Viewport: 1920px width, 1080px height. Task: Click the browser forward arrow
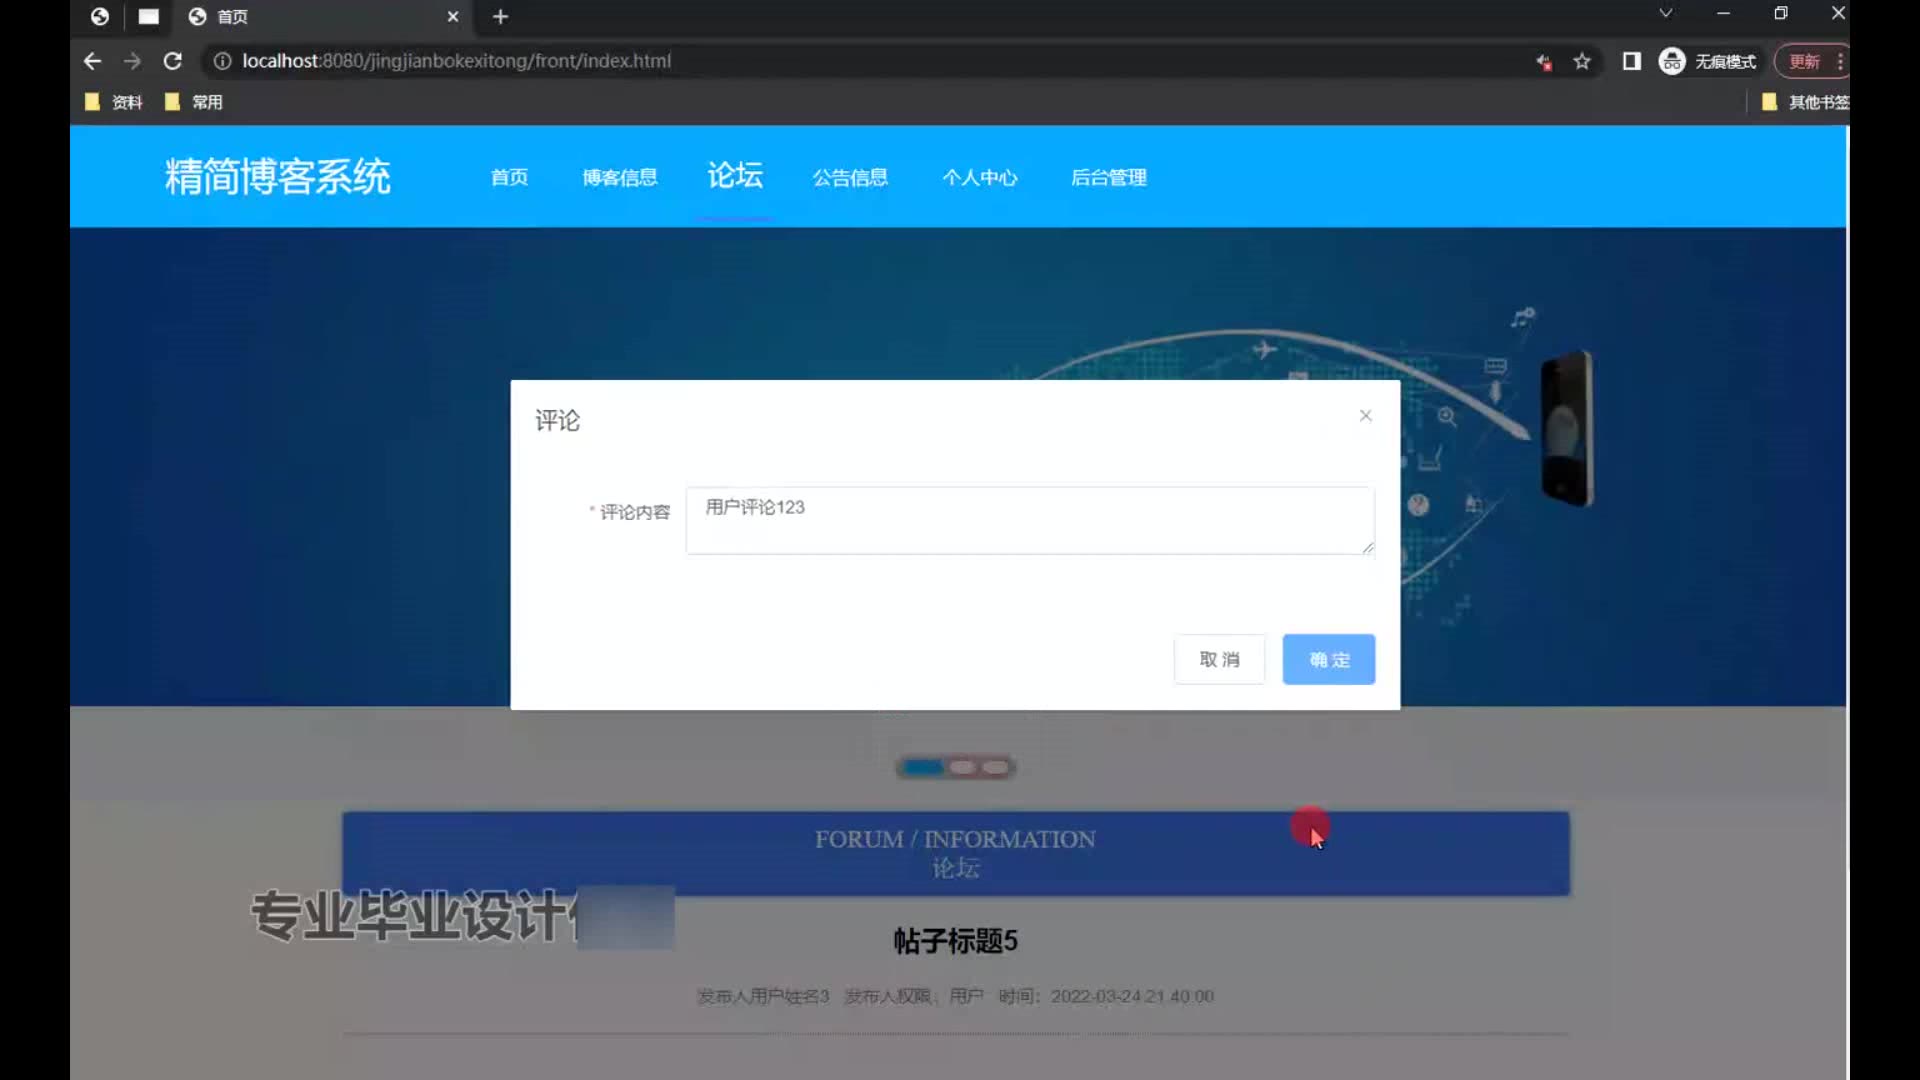[132, 61]
